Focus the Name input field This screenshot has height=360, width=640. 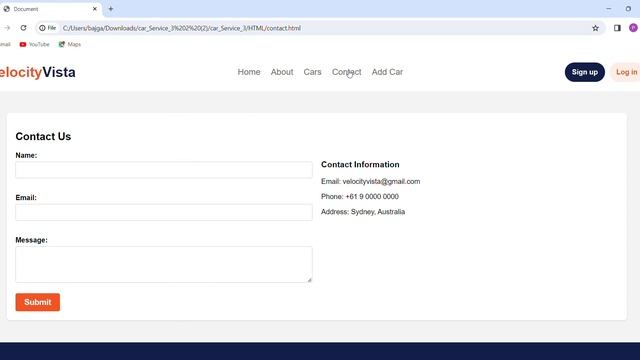164,170
